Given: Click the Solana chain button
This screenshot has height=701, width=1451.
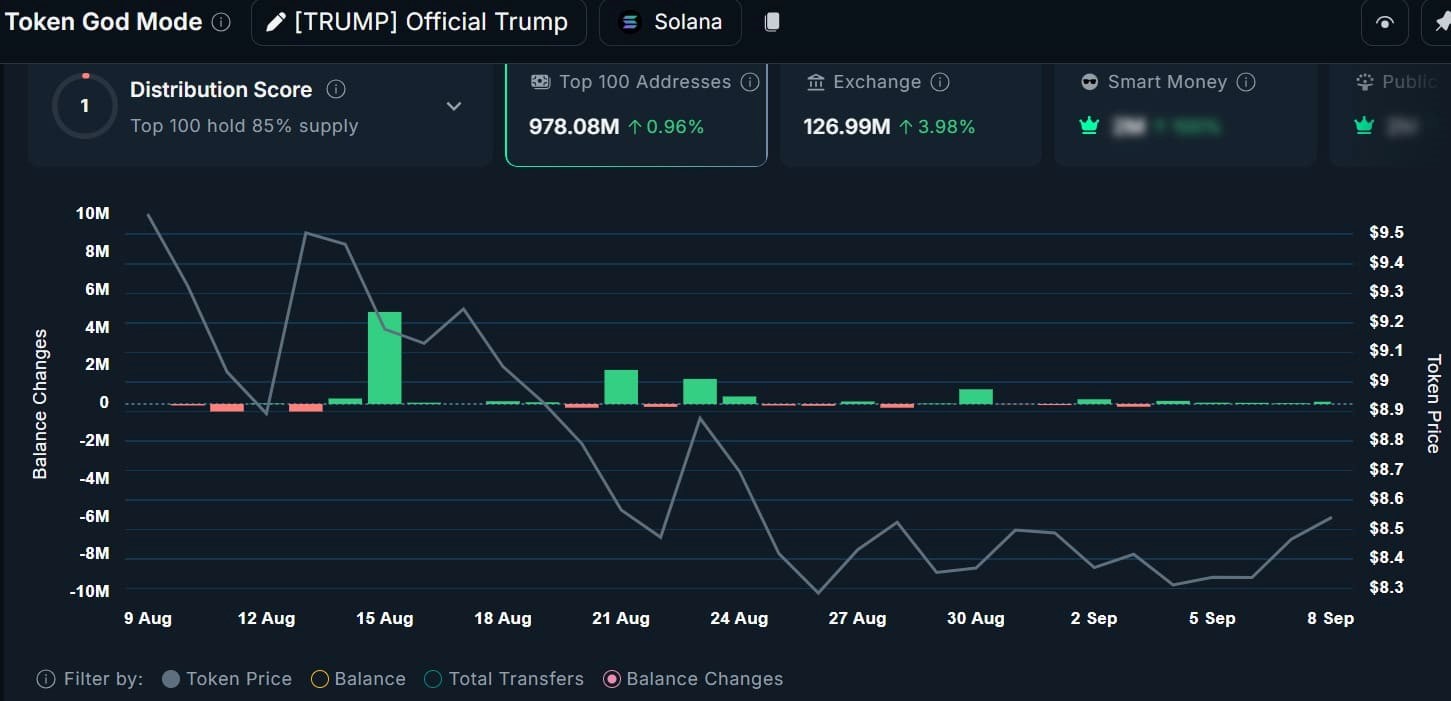Looking at the screenshot, I should [x=670, y=22].
